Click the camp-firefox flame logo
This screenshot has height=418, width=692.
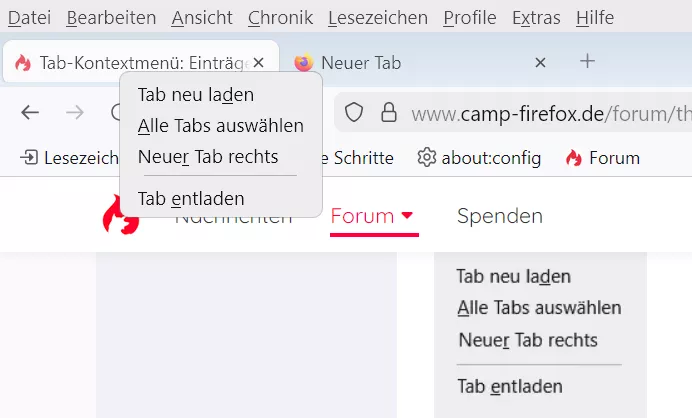[x=121, y=215]
